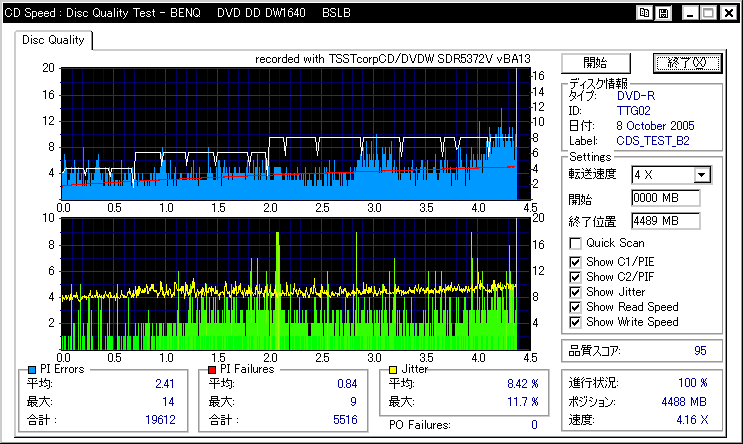Click the upper PI Errors graph
743x444 pixels.
click(x=296, y=134)
